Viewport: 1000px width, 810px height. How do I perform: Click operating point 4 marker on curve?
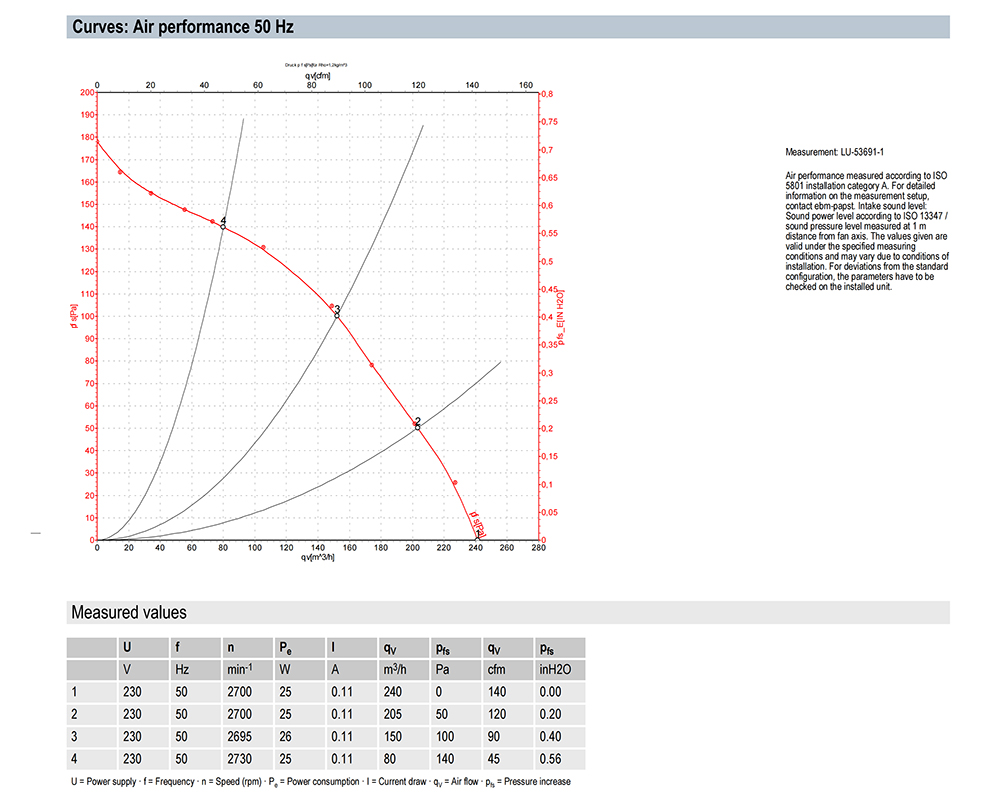point(223,227)
